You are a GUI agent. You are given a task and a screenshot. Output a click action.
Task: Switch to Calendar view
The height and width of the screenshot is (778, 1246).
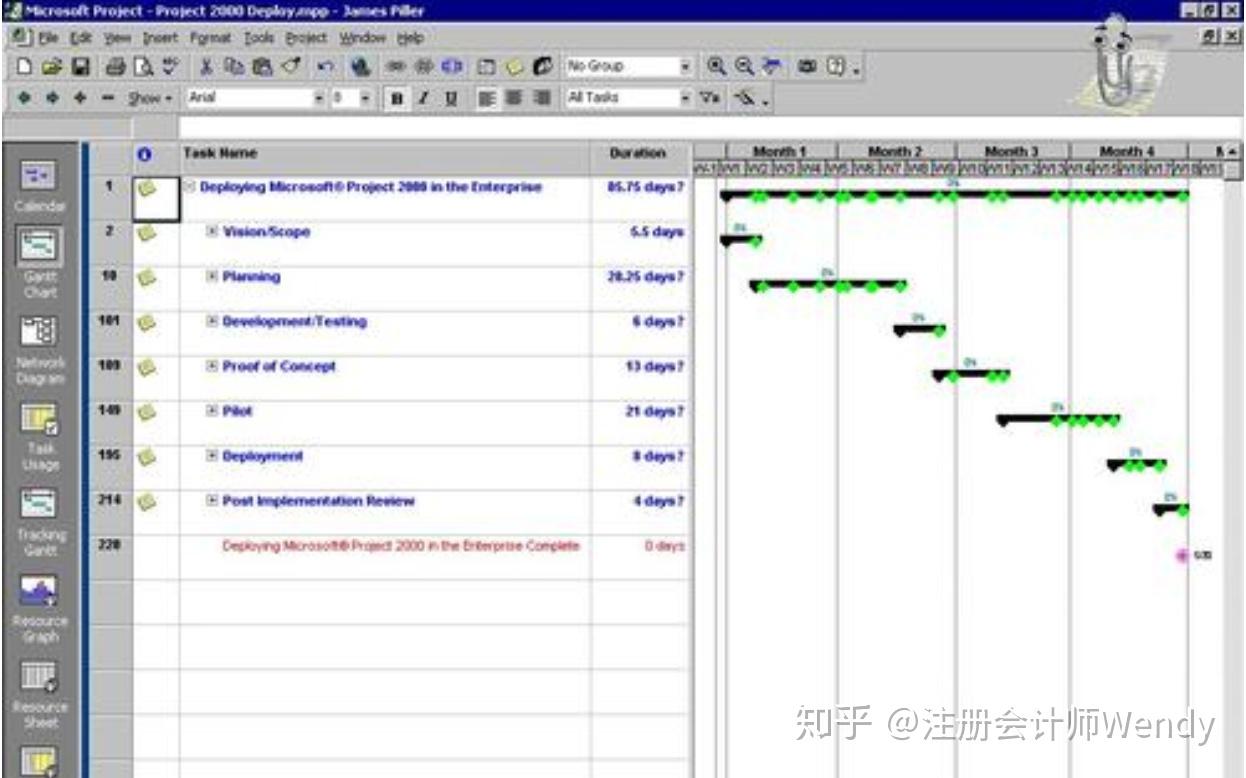click(x=40, y=187)
